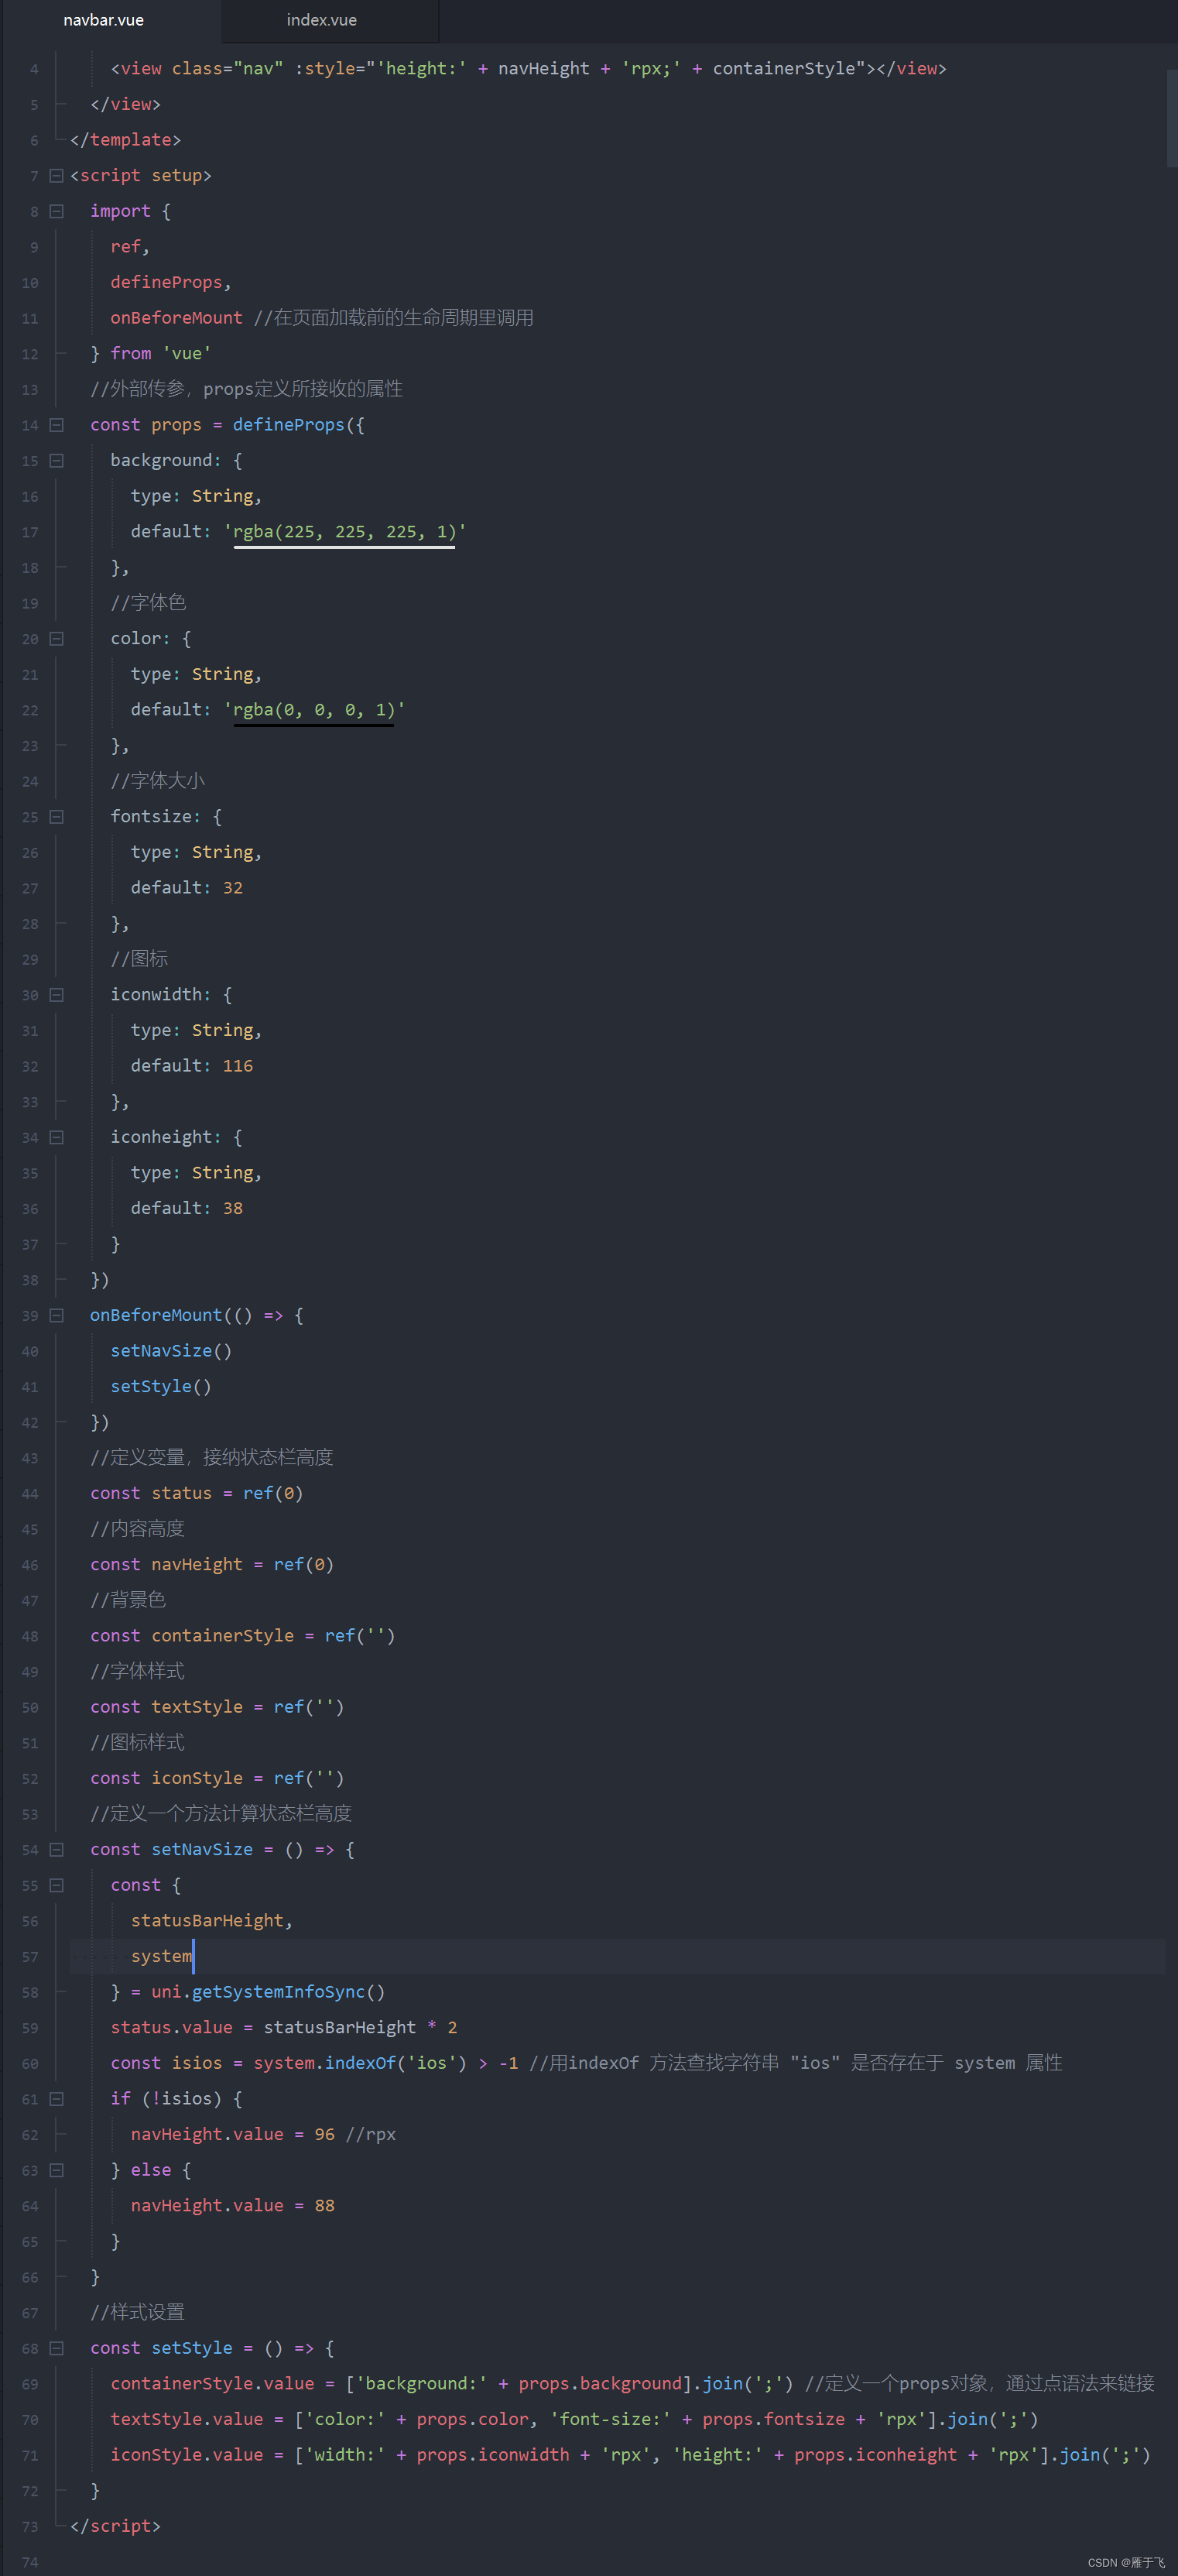
Task: Fold the iconheight prop at line 34
Action: pos(57,1137)
